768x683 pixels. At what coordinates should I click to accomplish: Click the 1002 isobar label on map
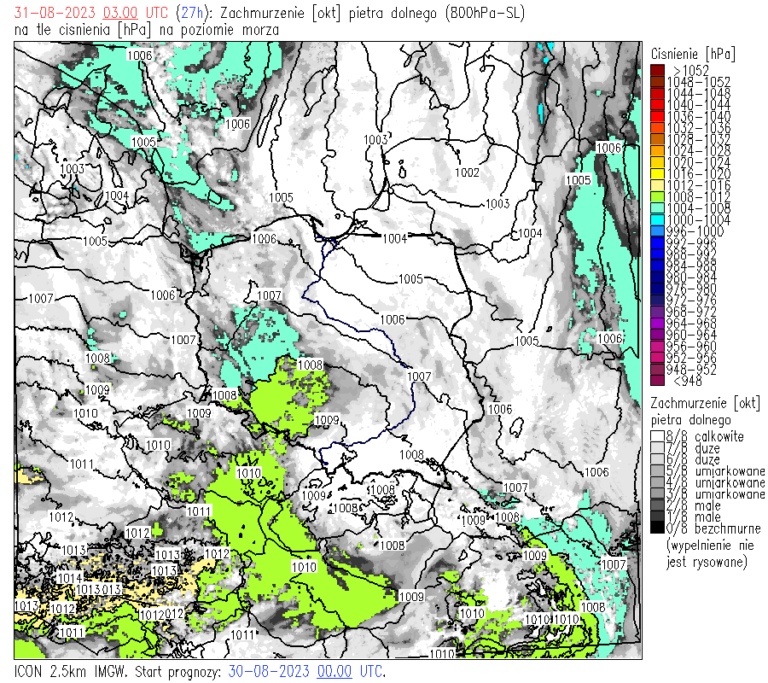[x=466, y=173]
